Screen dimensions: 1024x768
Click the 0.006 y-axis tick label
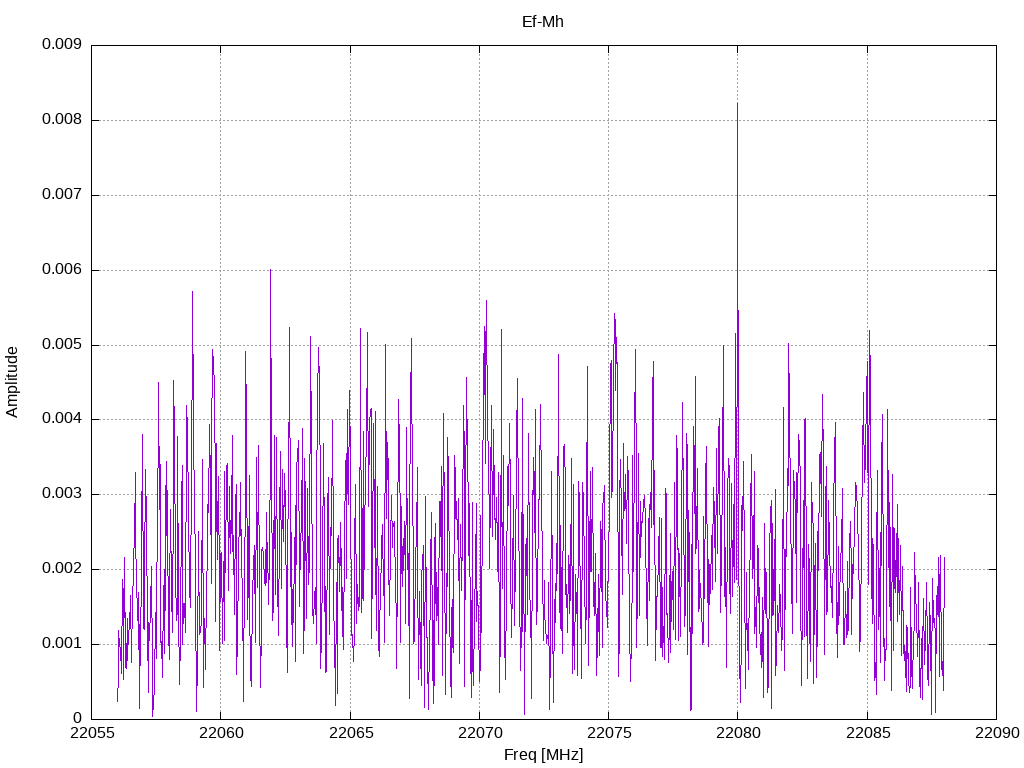[61, 270]
